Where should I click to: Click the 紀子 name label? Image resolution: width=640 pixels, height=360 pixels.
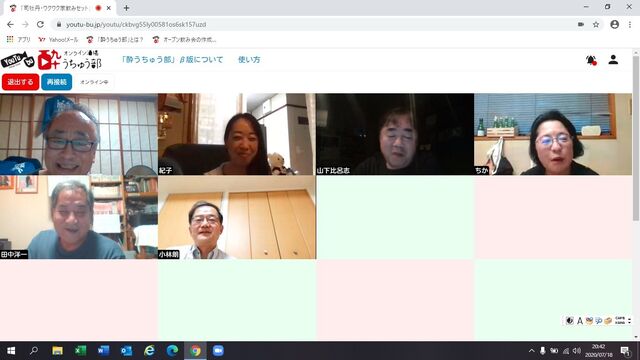[165, 171]
